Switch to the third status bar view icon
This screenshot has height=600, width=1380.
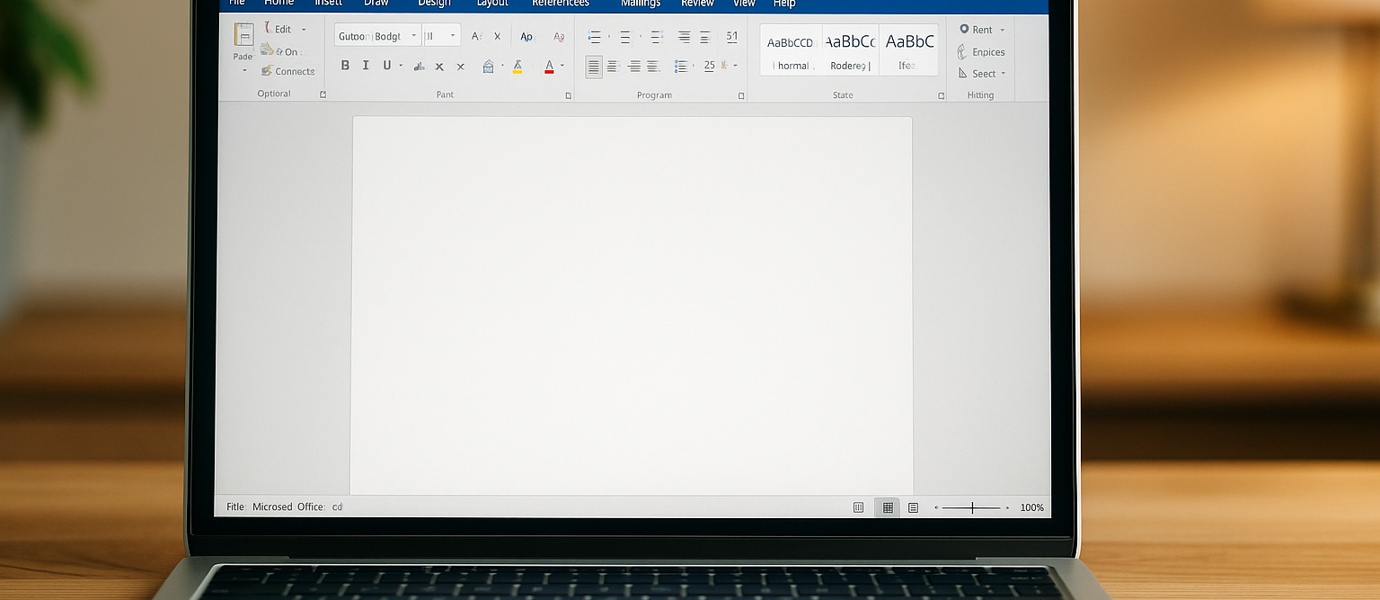pyautogui.click(x=913, y=508)
